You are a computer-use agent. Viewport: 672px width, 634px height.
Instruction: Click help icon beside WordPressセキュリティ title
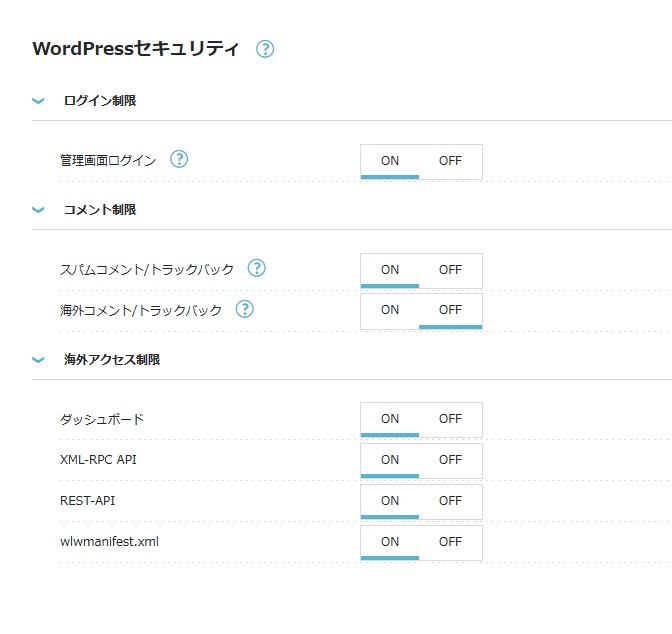tap(265, 48)
